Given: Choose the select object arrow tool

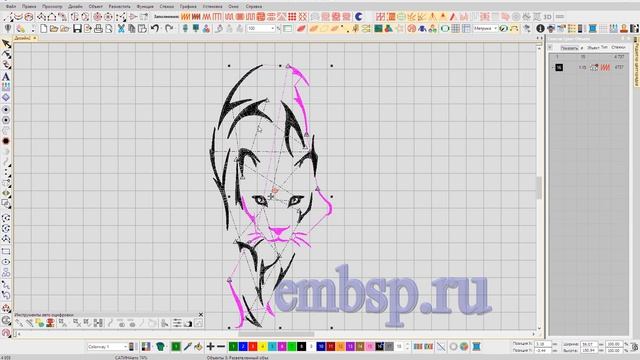Looking at the screenshot, I should point(6,44).
